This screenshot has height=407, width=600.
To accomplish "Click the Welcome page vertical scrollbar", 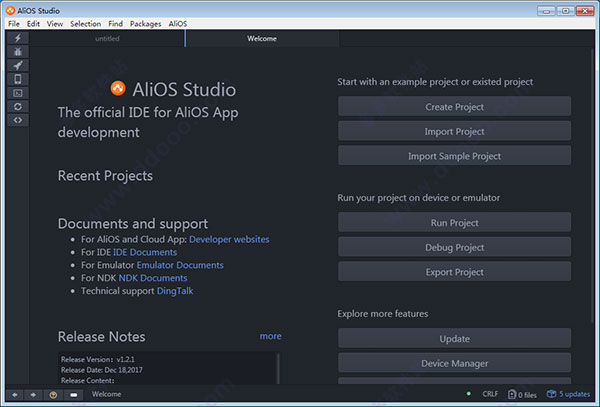I will click(x=593, y=184).
